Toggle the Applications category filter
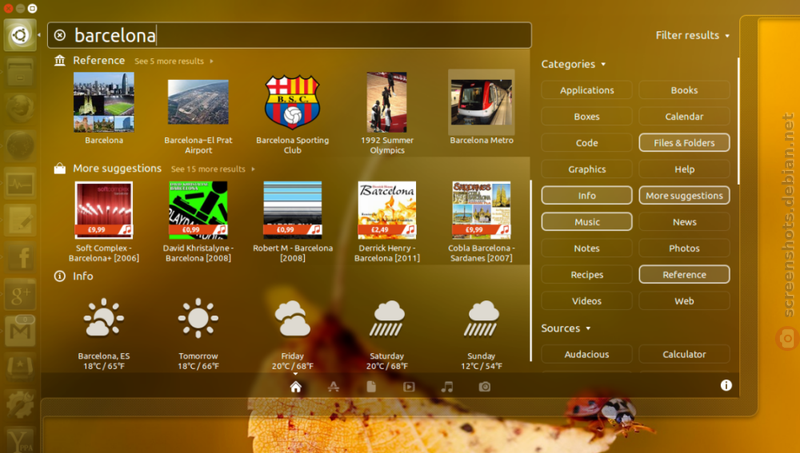 tap(587, 90)
